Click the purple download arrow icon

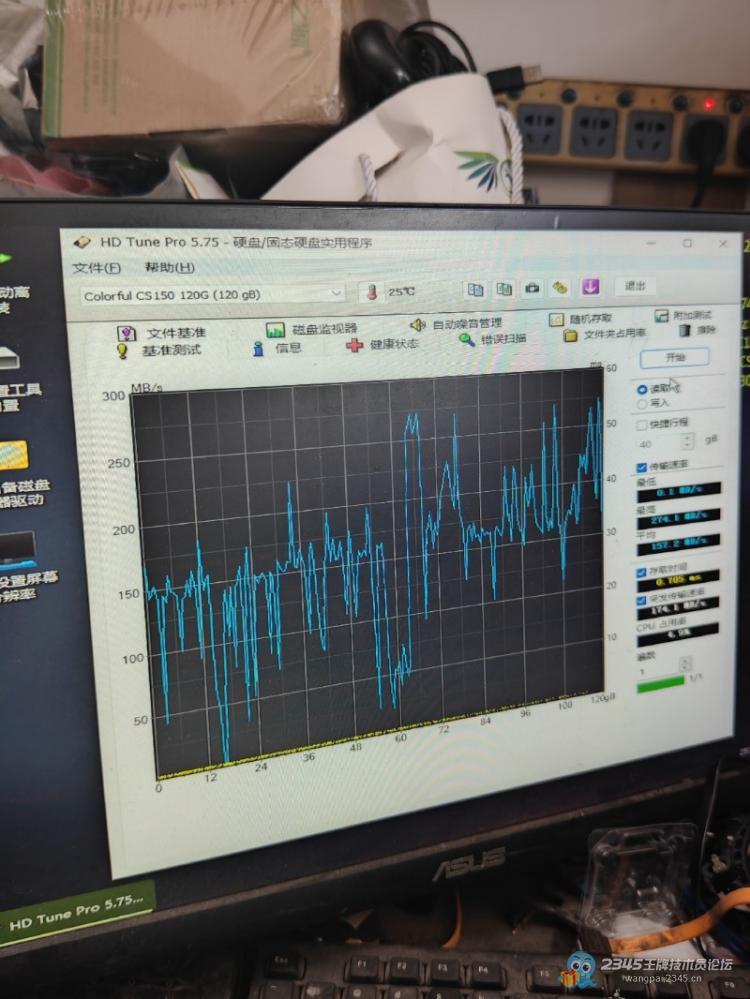click(x=590, y=287)
